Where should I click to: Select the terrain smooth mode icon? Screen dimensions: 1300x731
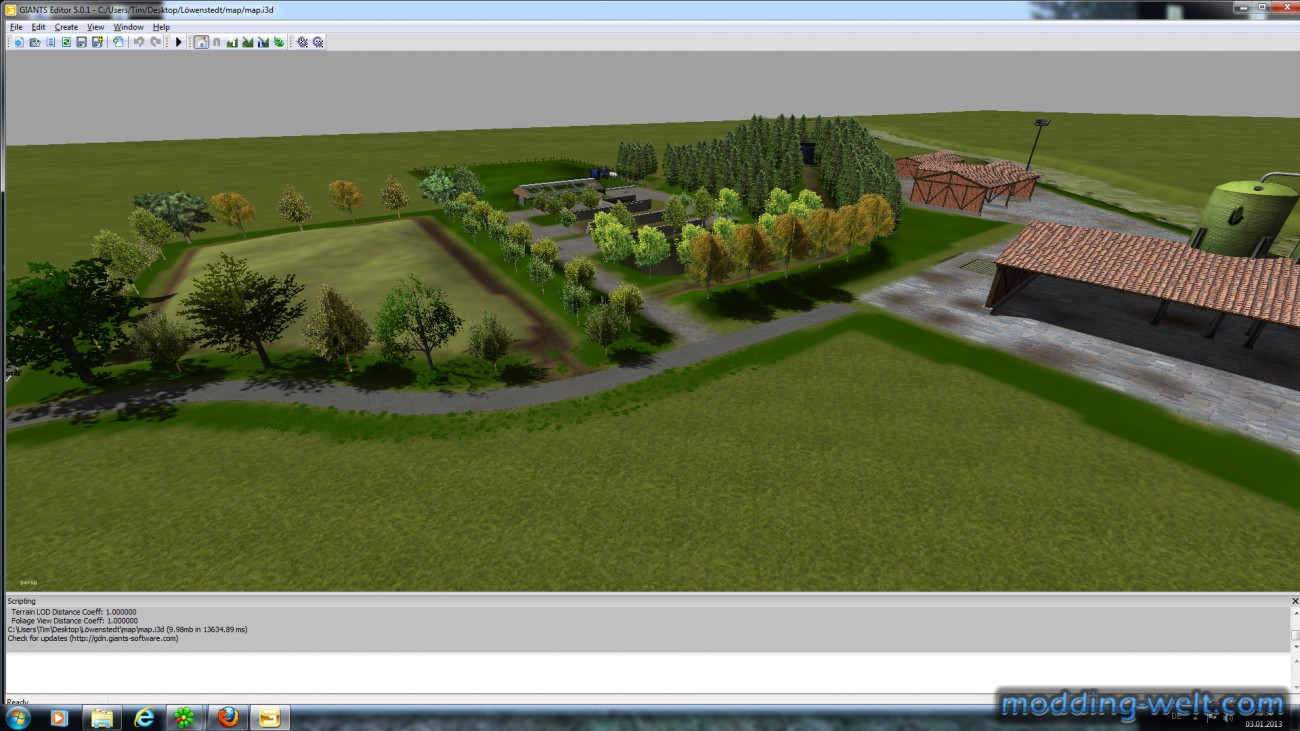click(247, 42)
